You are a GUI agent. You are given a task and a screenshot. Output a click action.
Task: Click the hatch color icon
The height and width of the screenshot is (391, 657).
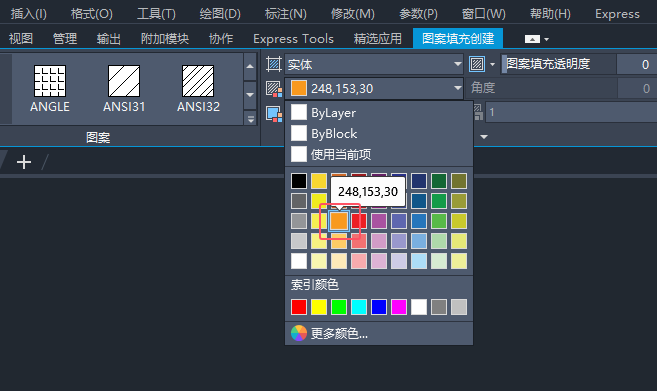pyautogui.click(x=274, y=88)
